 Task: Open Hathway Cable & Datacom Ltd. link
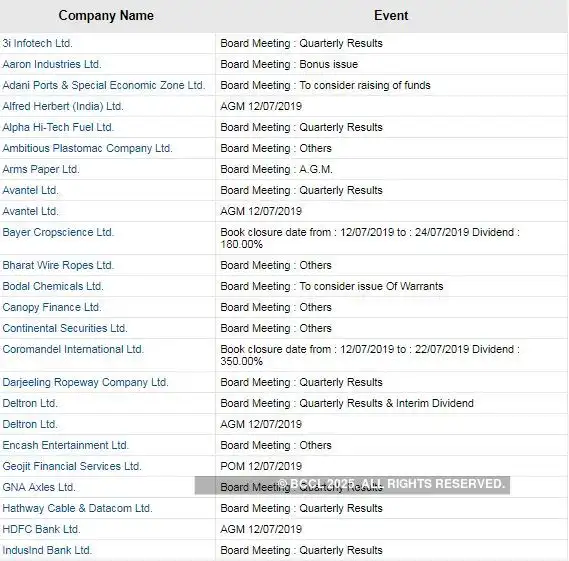(x=77, y=508)
